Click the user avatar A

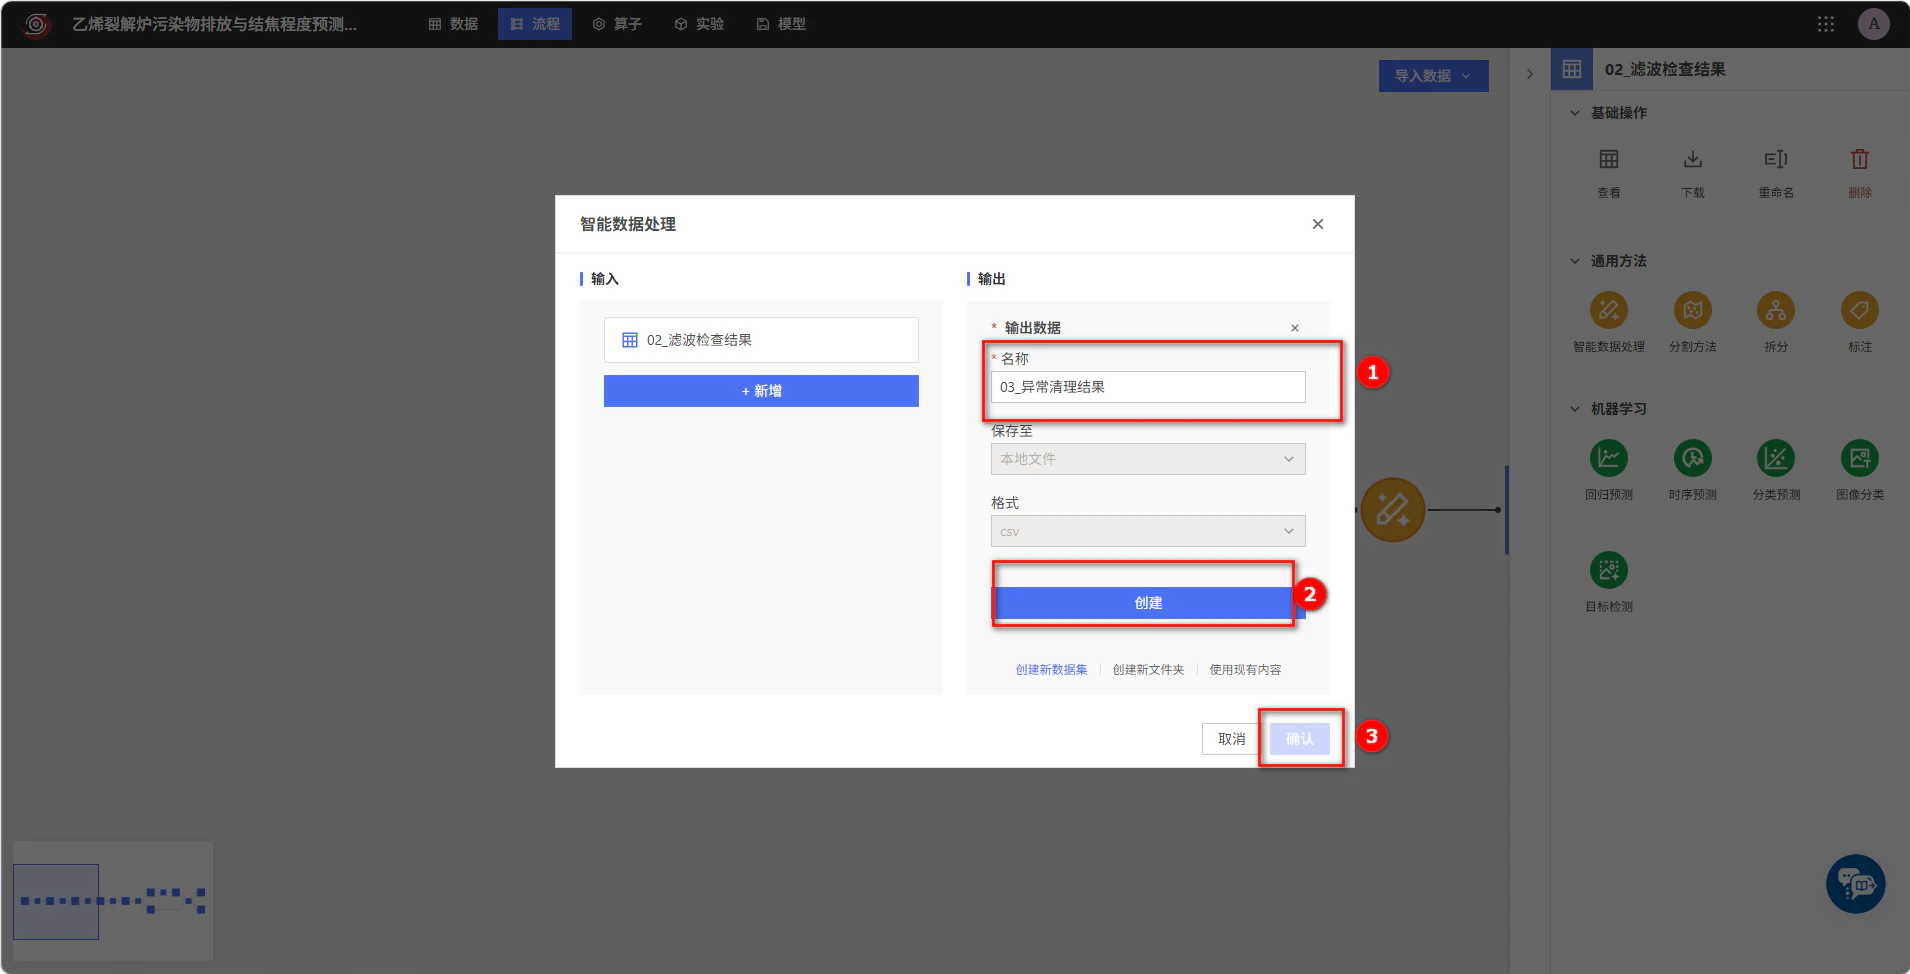tap(1873, 24)
